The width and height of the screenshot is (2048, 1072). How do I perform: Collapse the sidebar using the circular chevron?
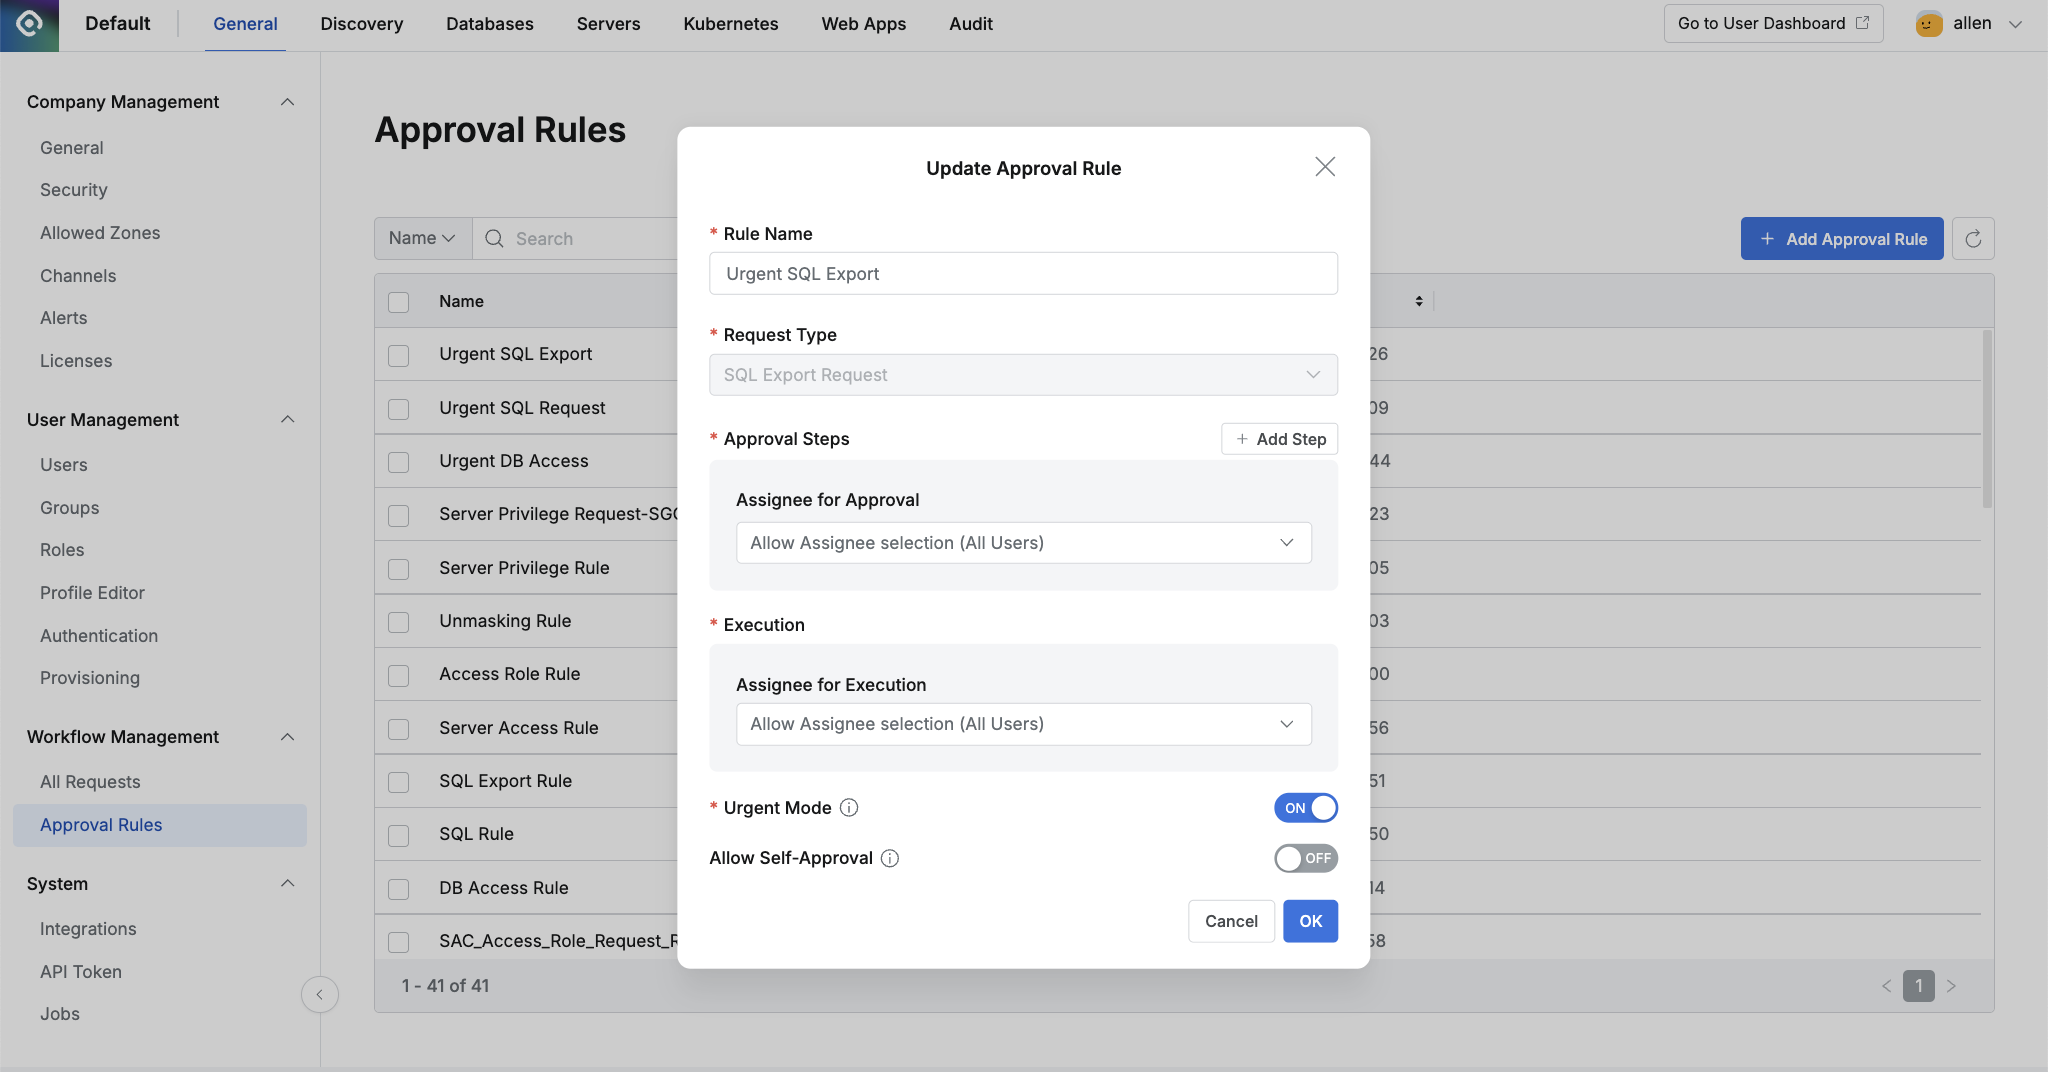click(320, 994)
